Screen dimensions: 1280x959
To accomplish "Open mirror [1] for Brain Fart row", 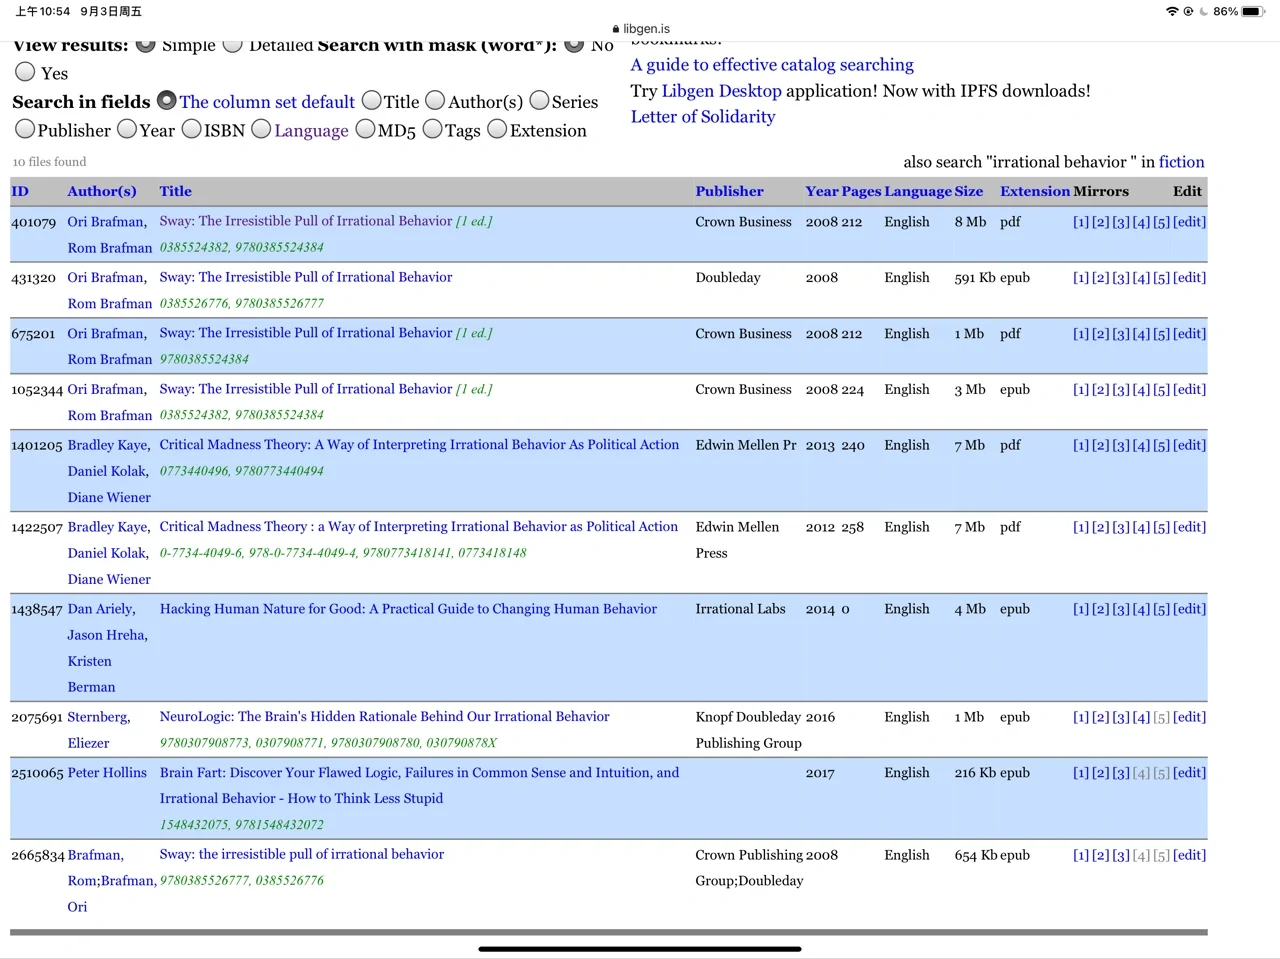I will (x=1081, y=773).
